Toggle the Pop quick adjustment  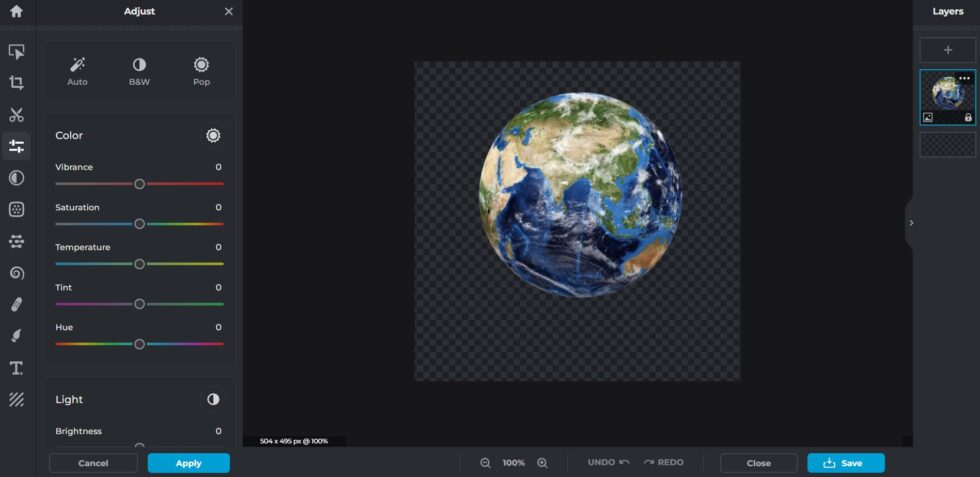pos(201,71)
